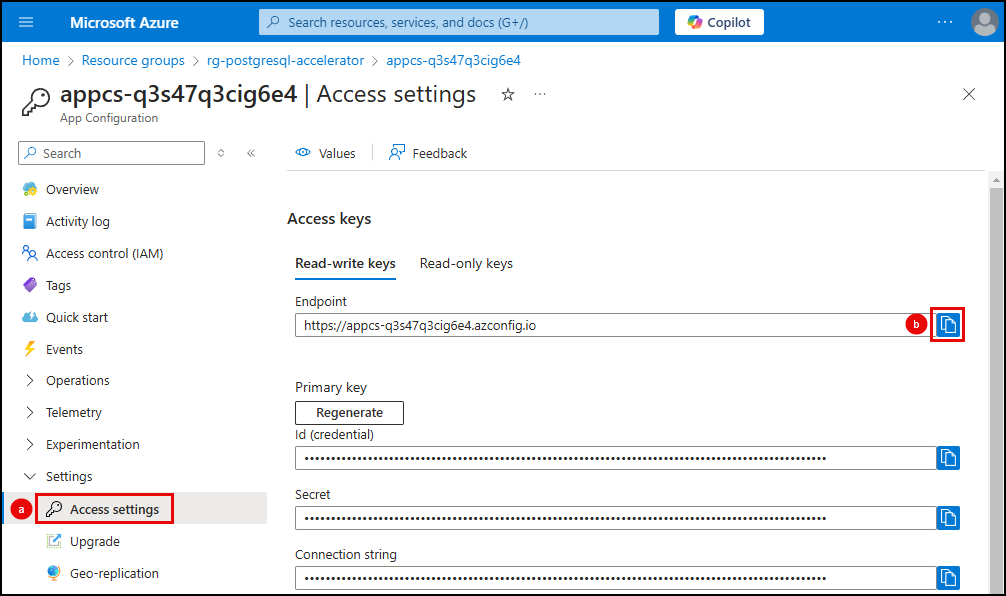Open the user account avatar
This screenshot has width=1006, height=596.
(x=984, y=22)
